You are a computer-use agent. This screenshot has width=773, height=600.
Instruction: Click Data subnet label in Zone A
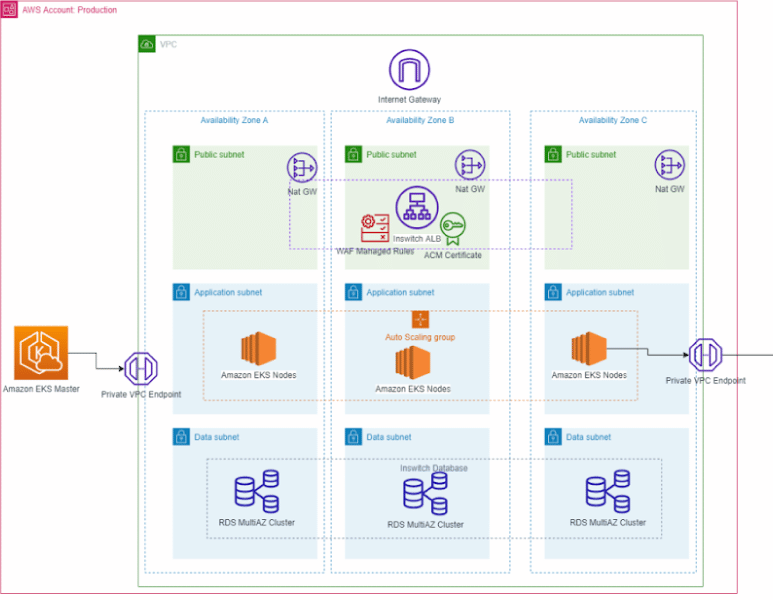216,437
